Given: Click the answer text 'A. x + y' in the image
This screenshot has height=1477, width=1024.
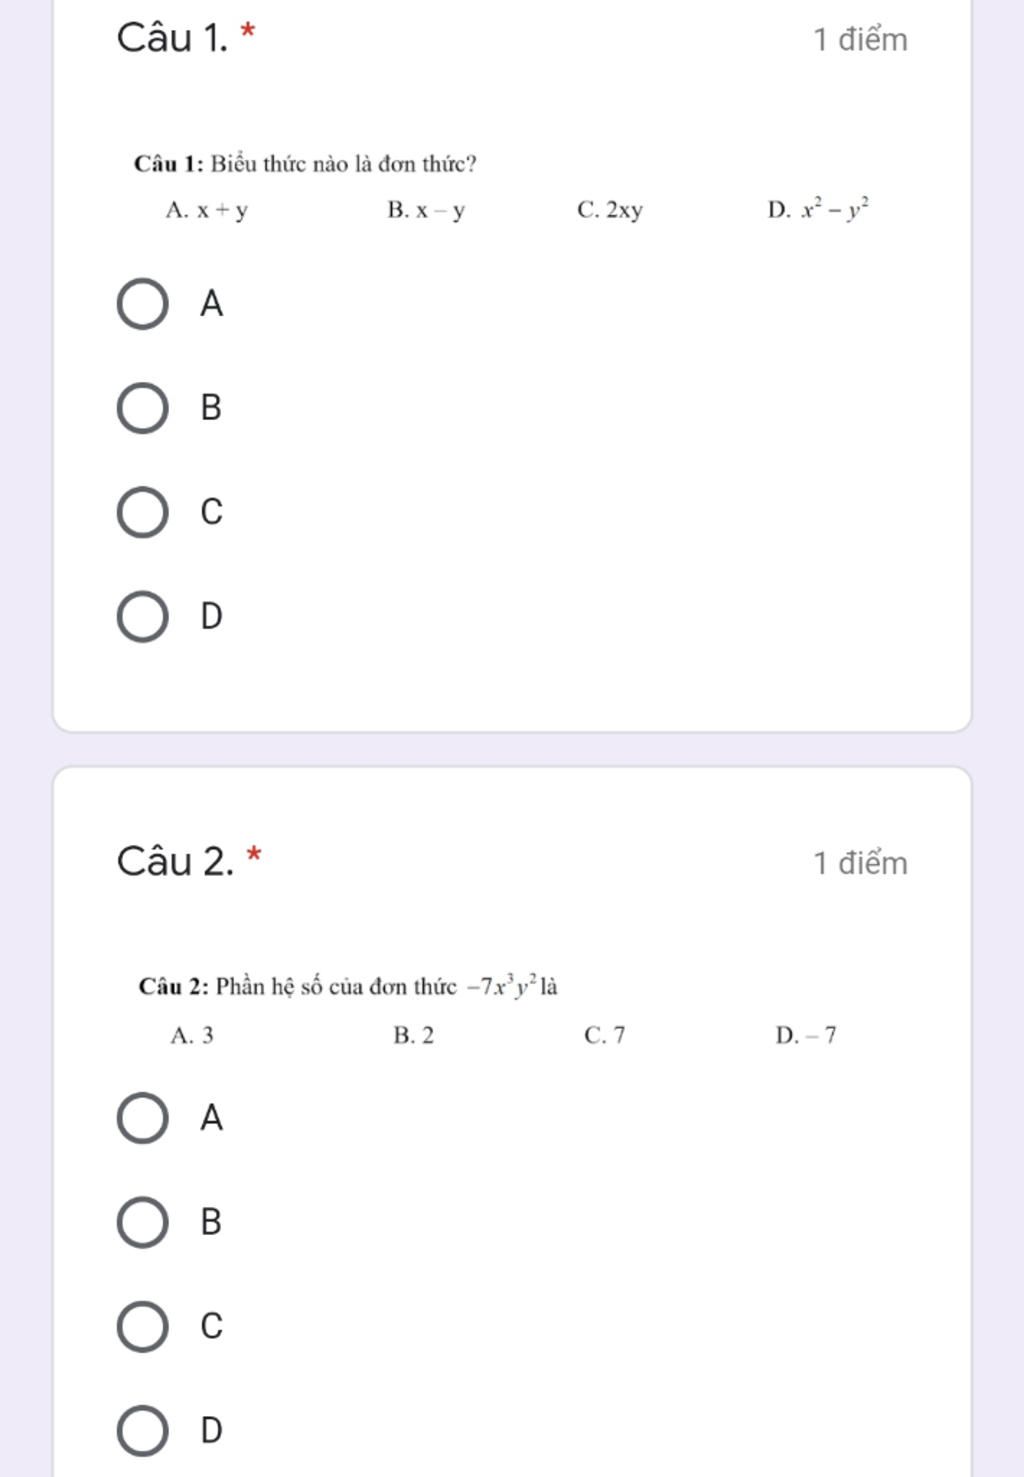Looking at the screenshot, I should click(x=207, y=210).
